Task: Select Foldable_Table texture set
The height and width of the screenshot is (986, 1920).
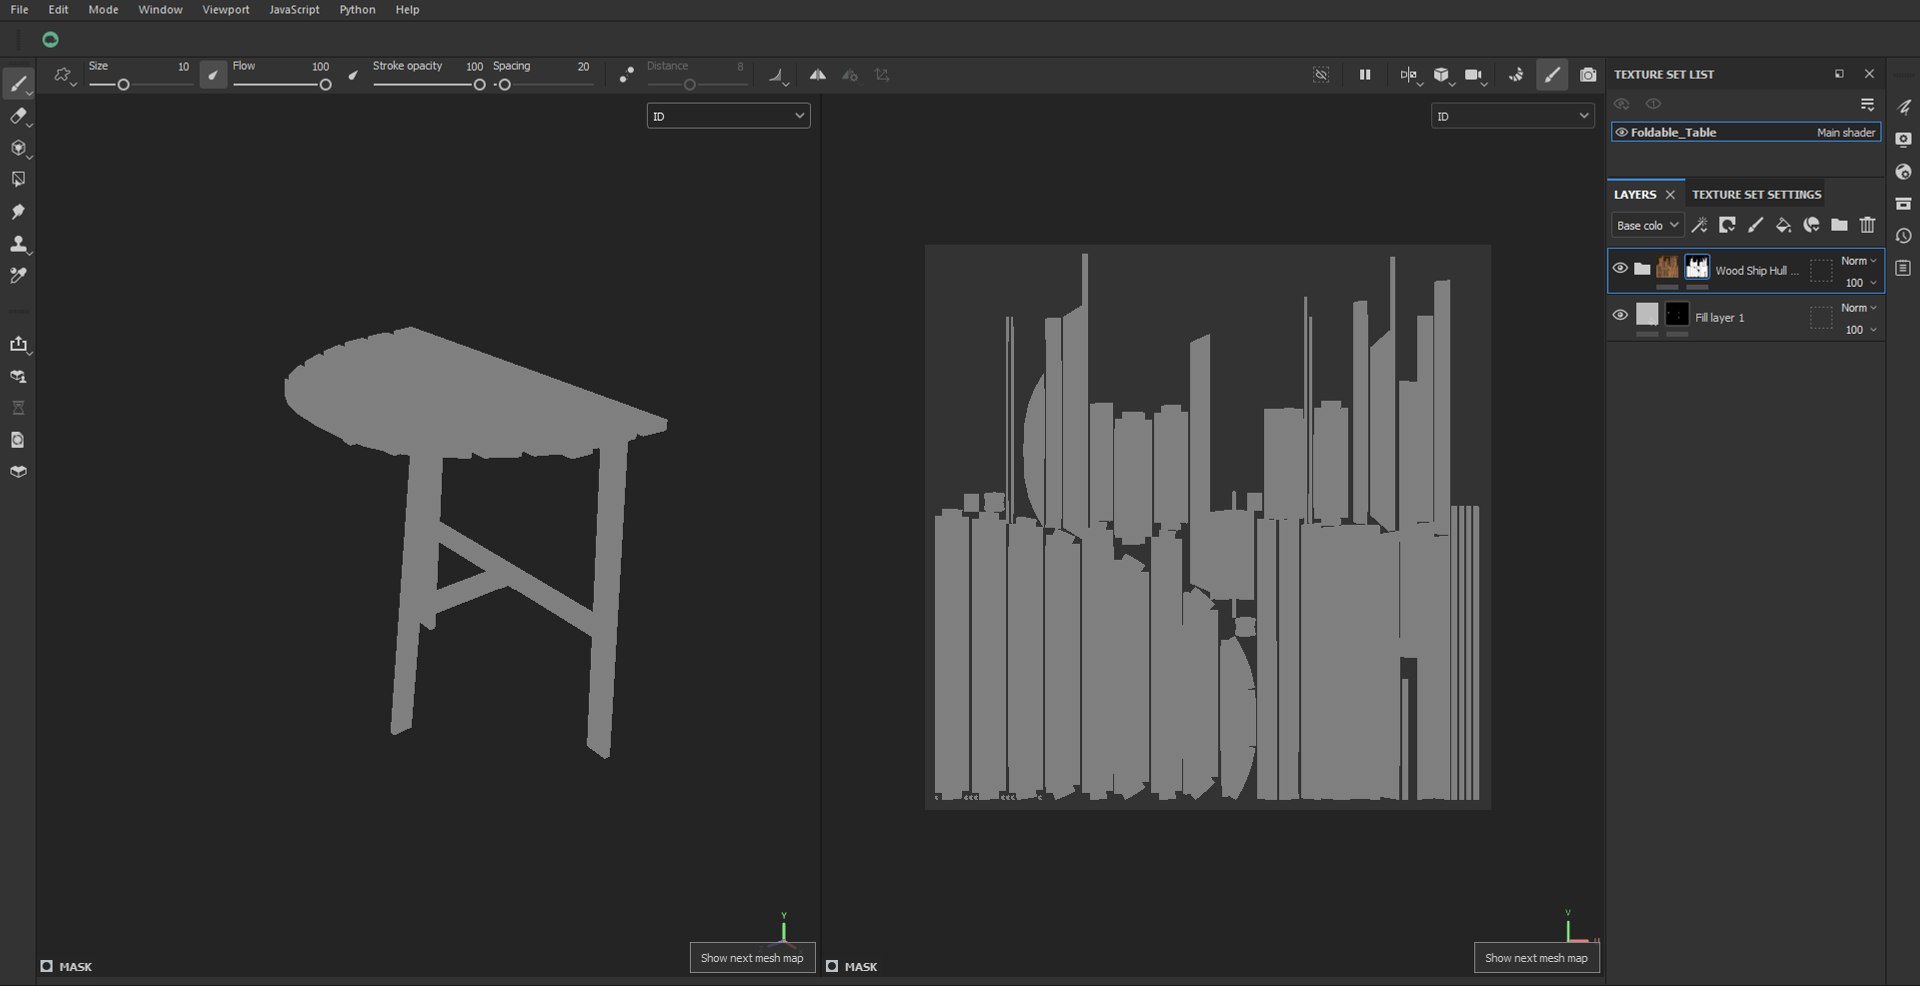Action: point(1746,132)
